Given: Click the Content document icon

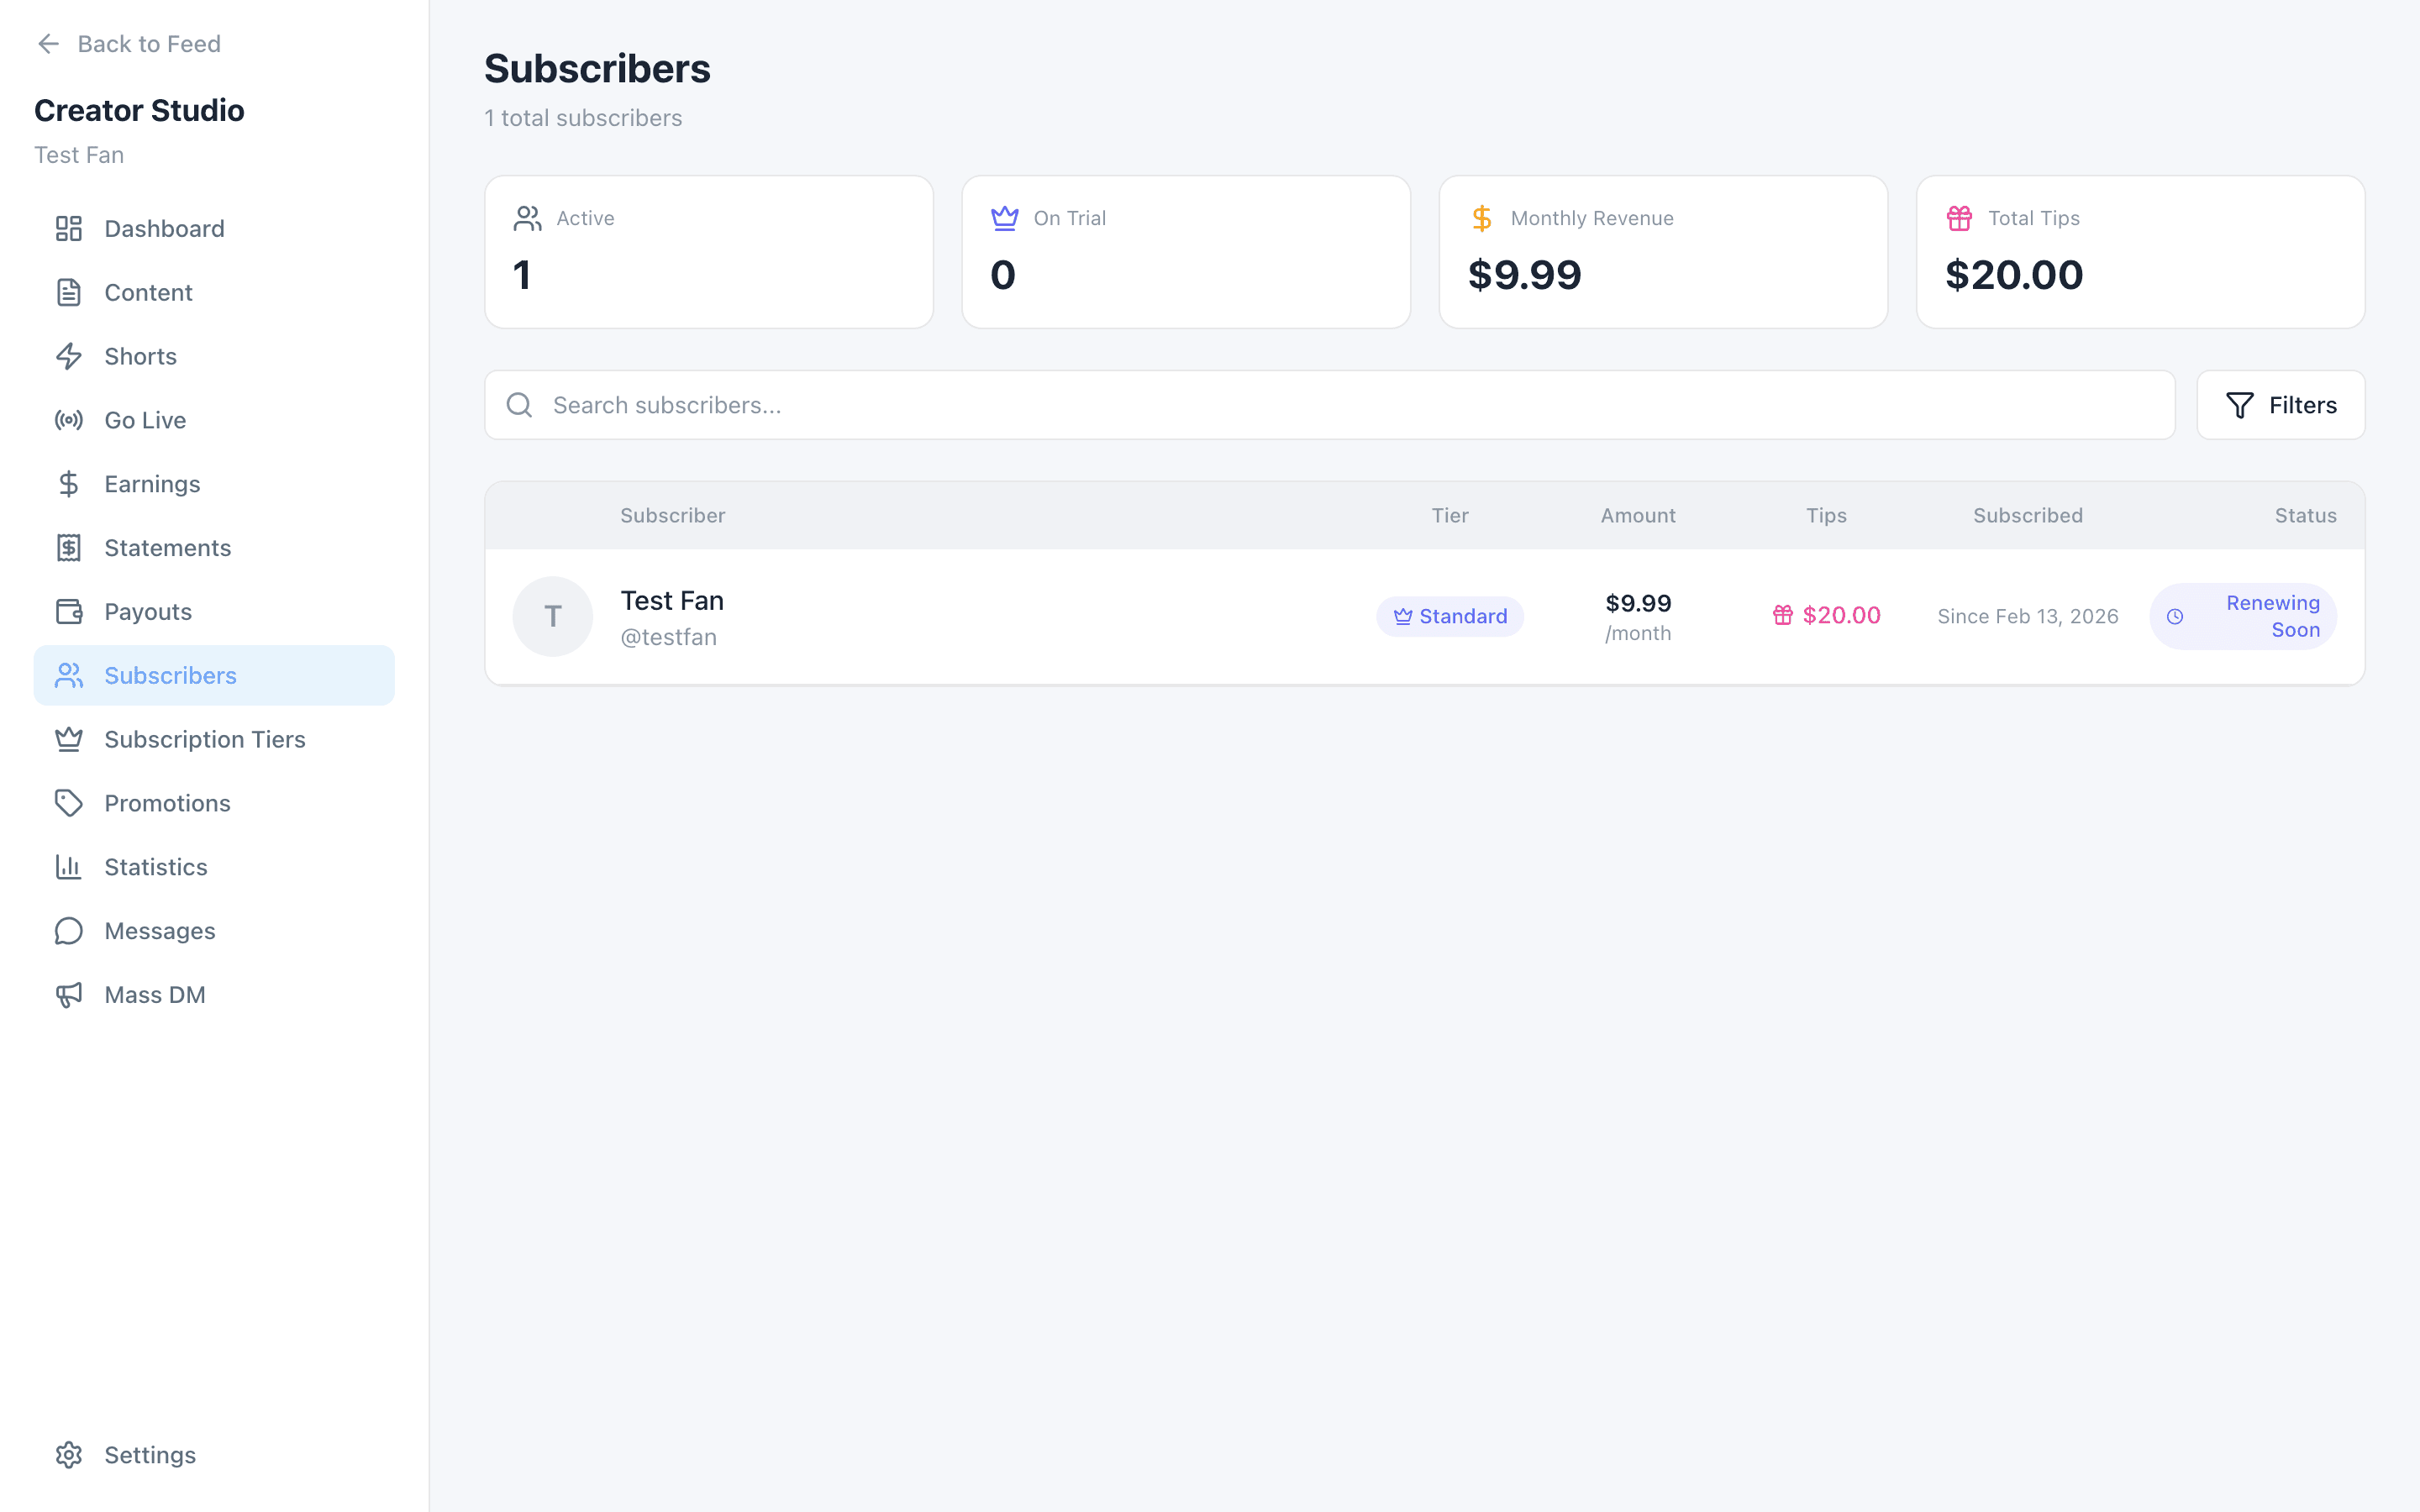Looking at the screenshot, I should tap(68, 293).
